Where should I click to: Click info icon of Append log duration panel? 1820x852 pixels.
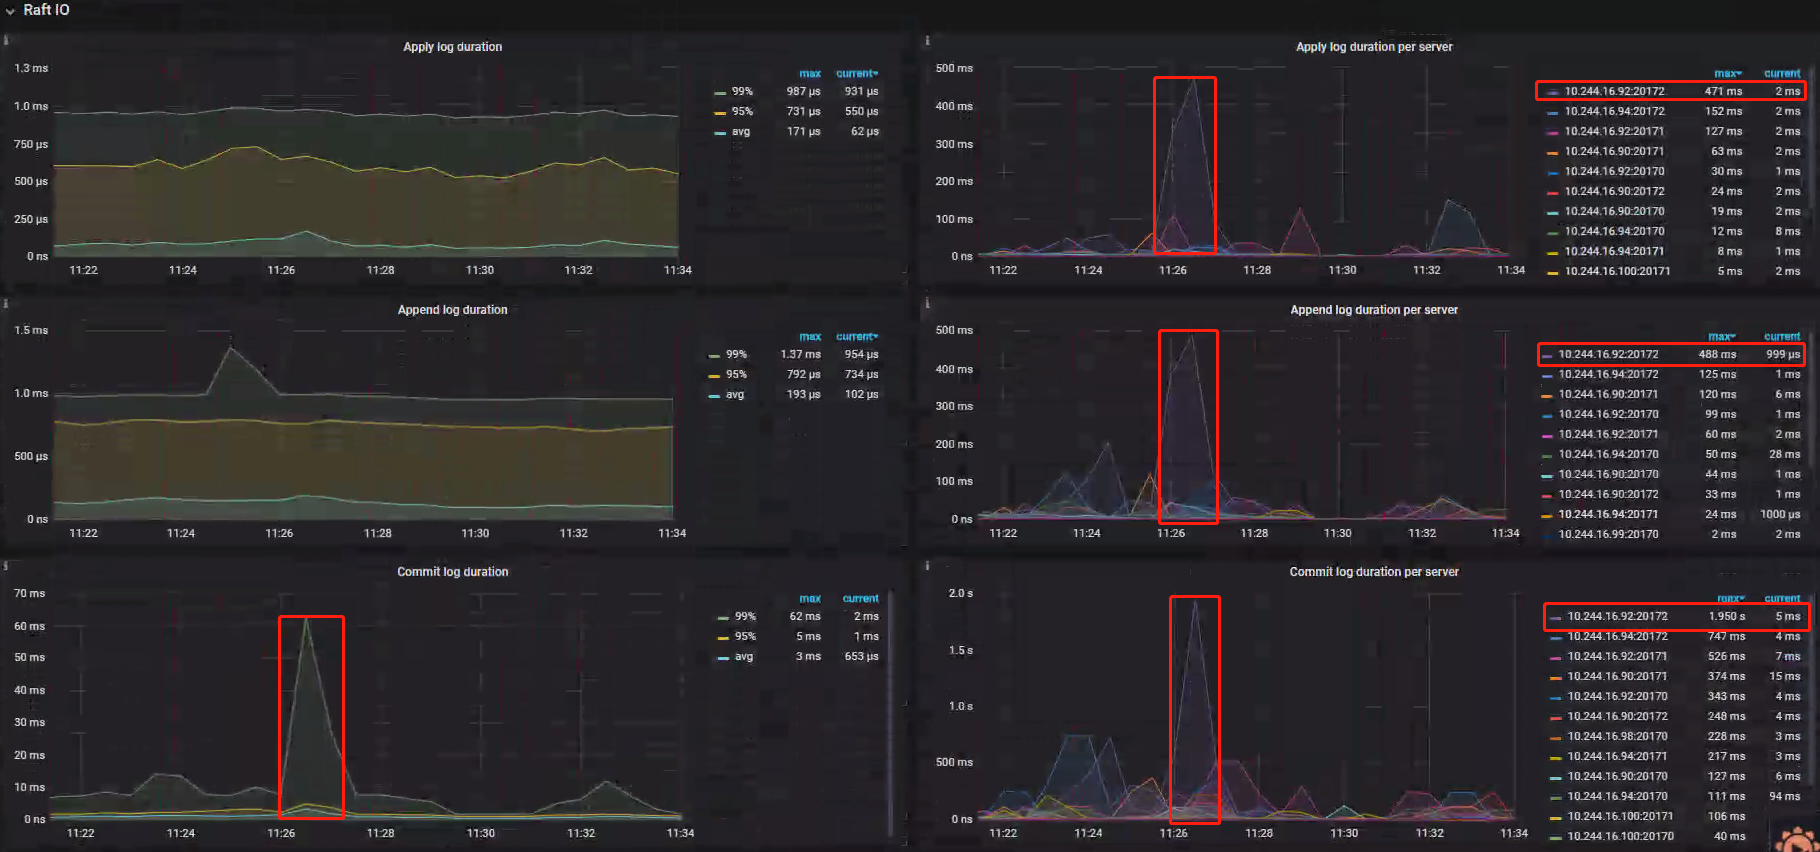[x=6, y=303]
